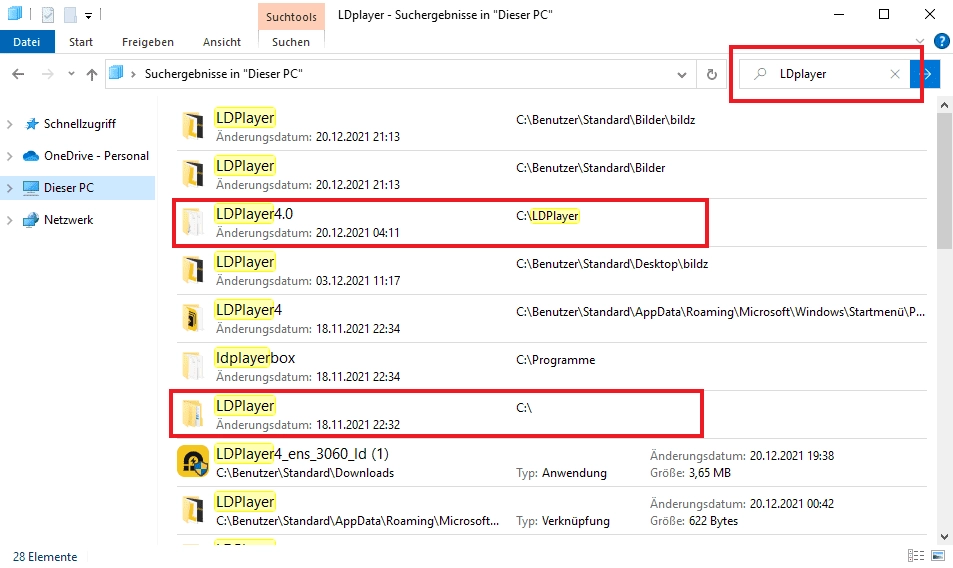
Task: Click path C:\Benutzer\Standard\Bilder\bildz
Action: tap(605, 120)
